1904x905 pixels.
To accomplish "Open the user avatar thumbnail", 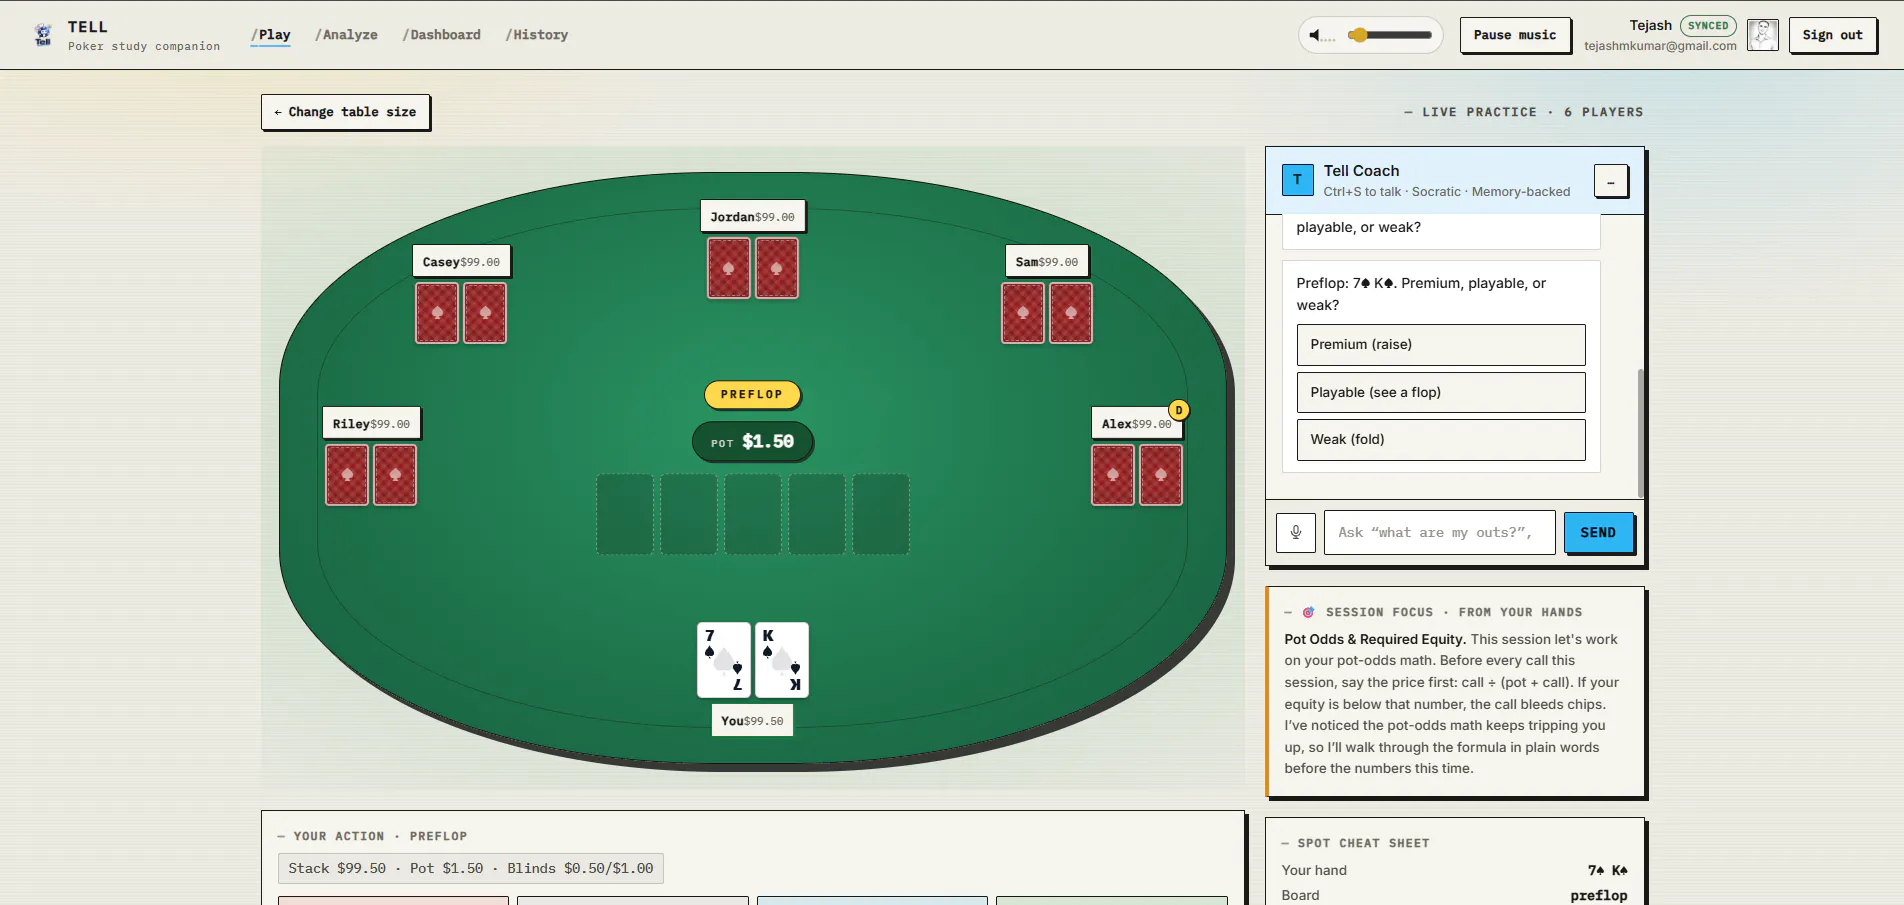I will (x=1762, y=35).
